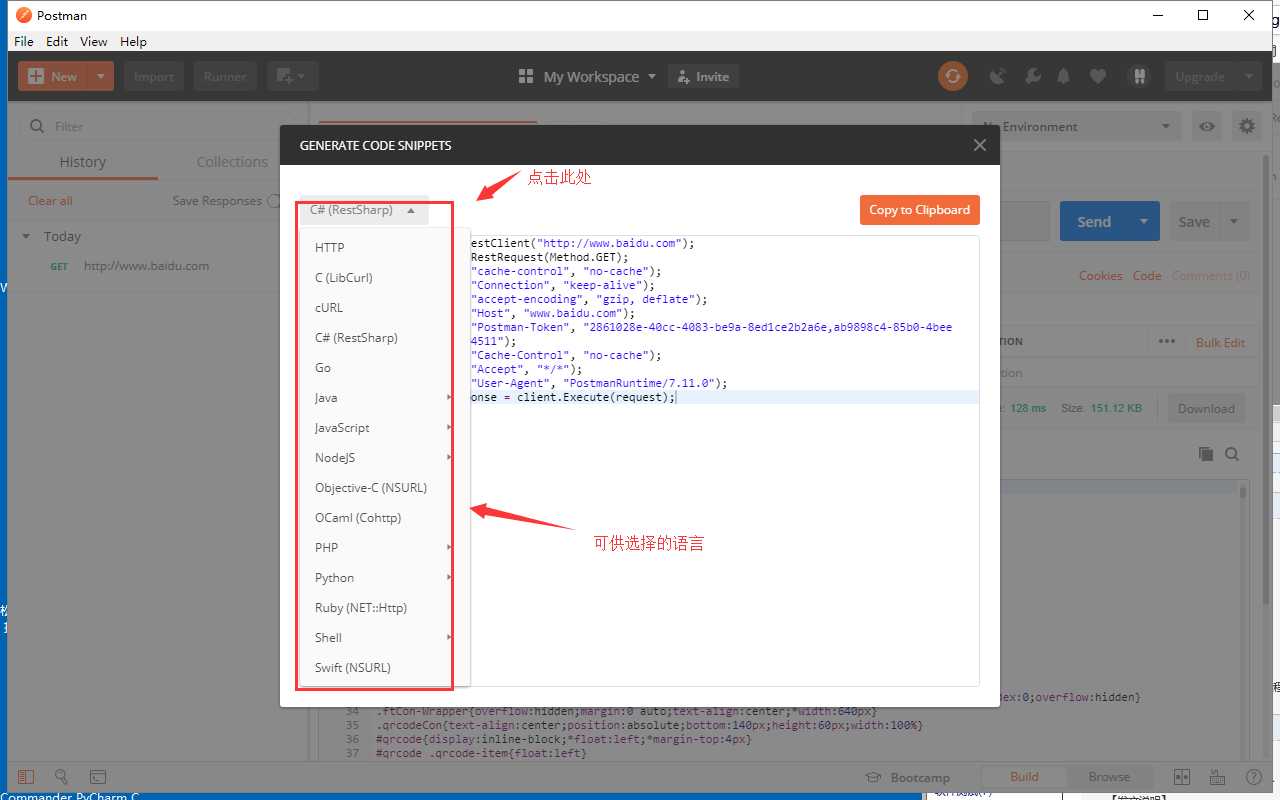Open the Save button dropdown arrow
The height and width of the screenshot is (800, 1280).
coord(1234,221)
